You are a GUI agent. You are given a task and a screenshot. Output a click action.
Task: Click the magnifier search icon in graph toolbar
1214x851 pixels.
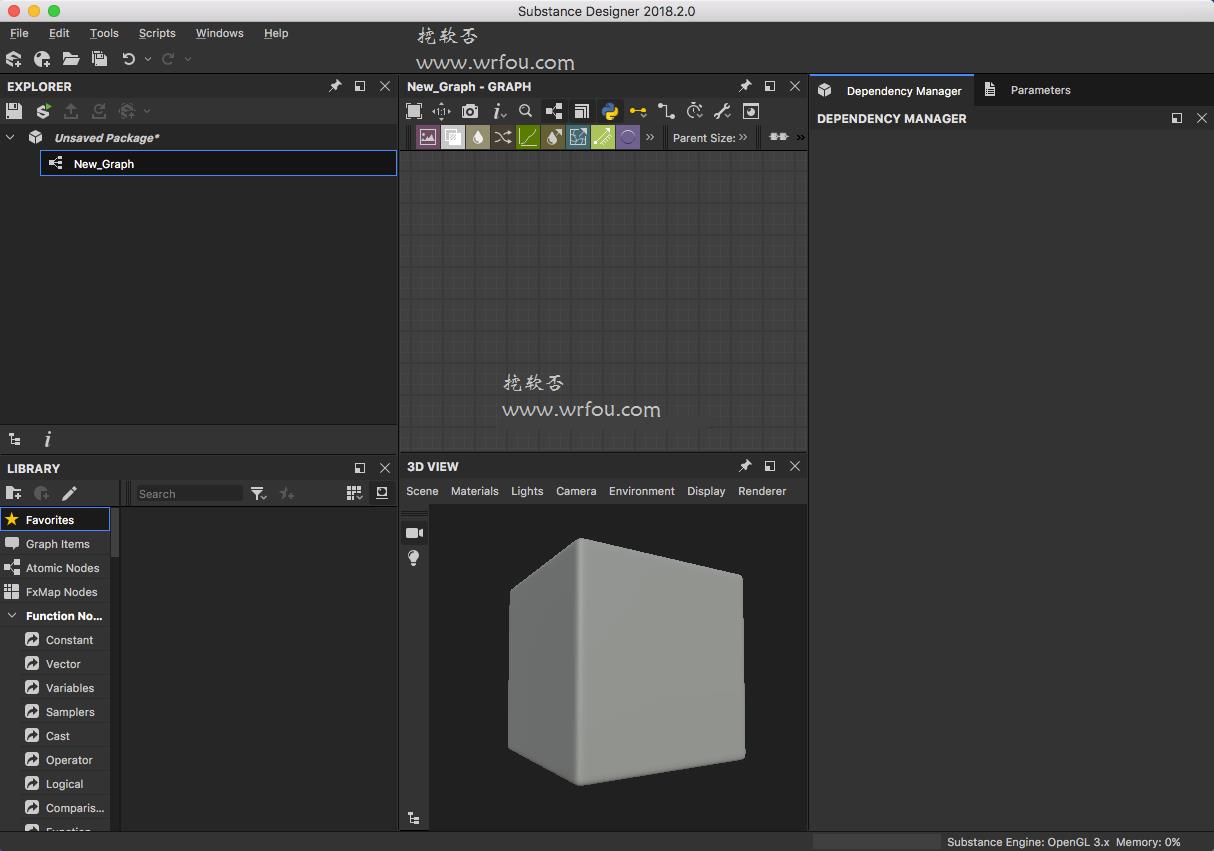pyautogui.click(x=525, y=111)
